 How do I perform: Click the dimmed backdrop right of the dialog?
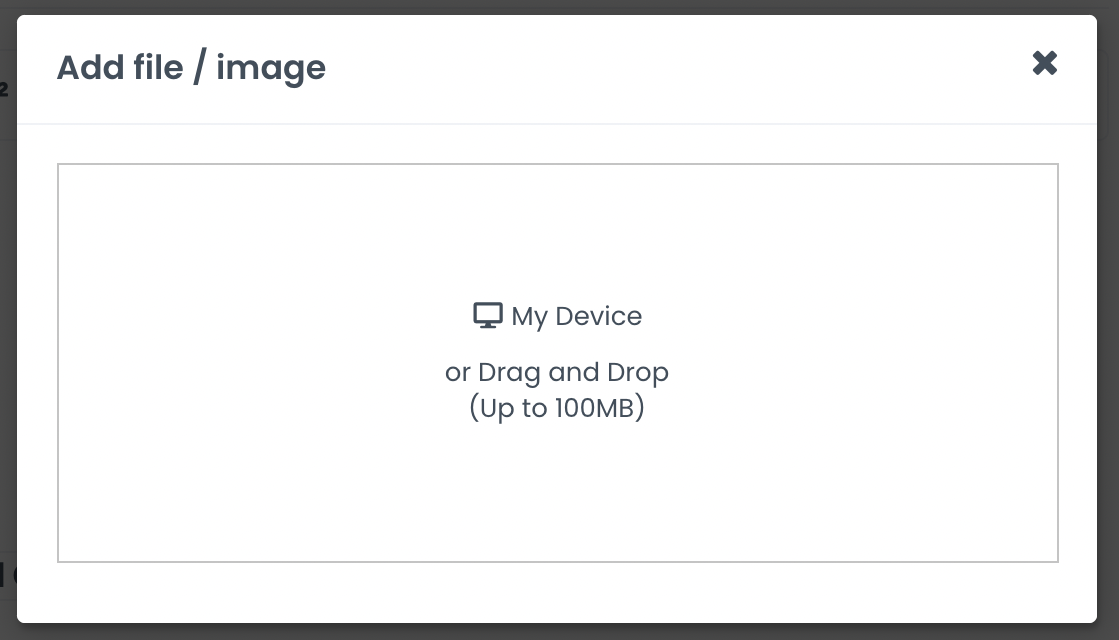coord(1108,320)
